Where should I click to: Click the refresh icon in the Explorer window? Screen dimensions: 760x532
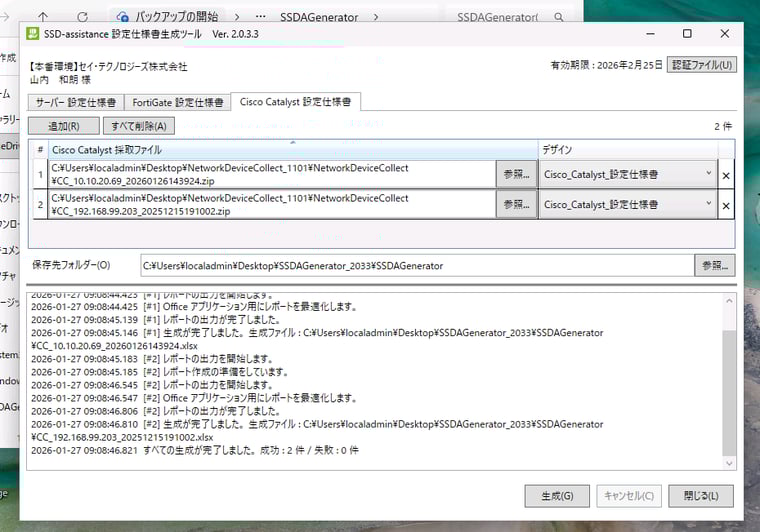pos(82,17)
